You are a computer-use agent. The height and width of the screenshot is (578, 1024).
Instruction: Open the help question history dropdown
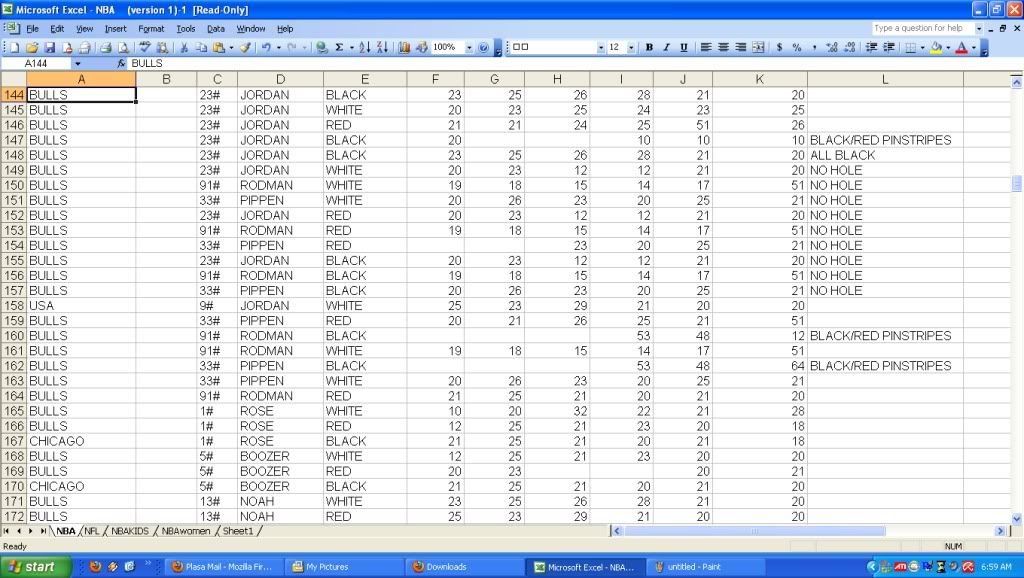tap(978, 28)
